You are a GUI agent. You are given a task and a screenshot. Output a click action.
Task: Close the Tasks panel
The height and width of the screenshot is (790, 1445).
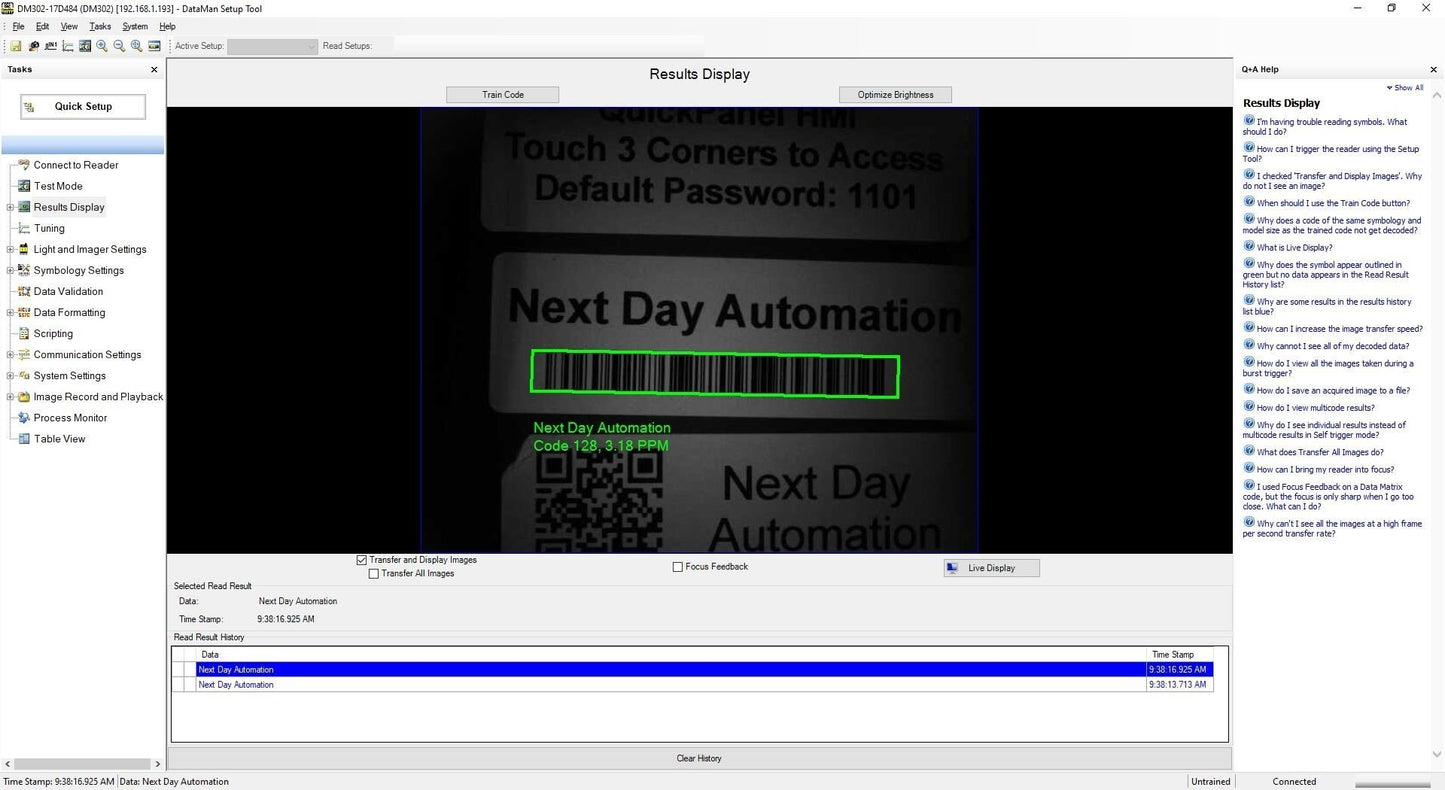point(154,70)
